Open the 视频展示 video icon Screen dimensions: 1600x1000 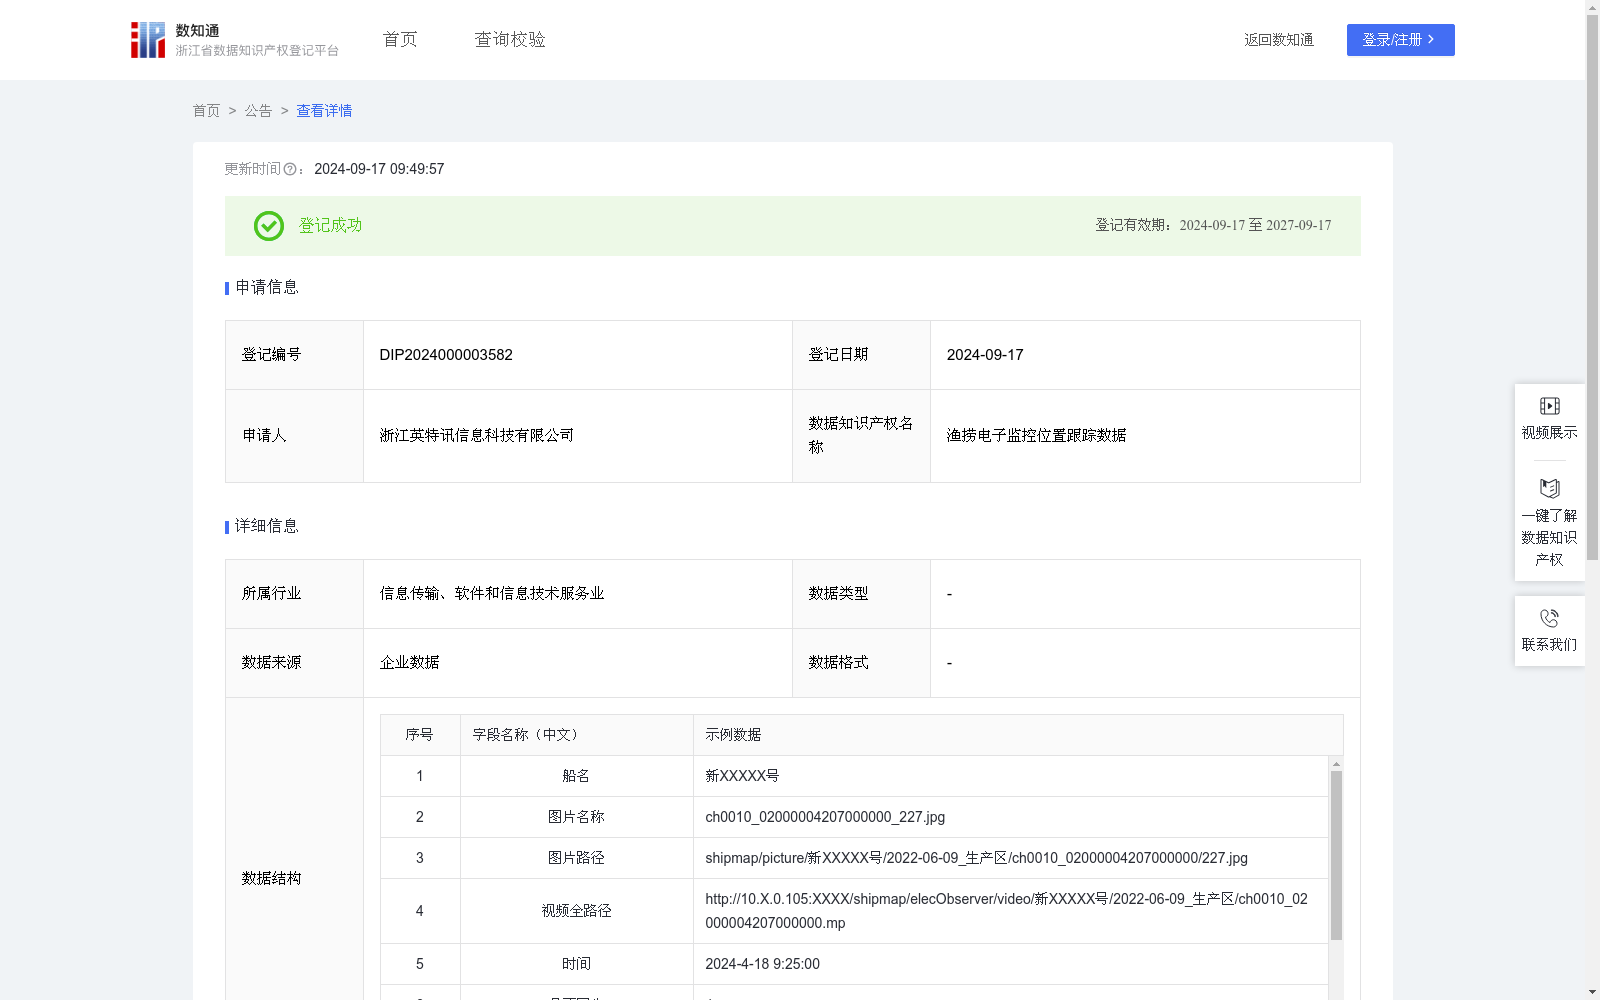1549,406
